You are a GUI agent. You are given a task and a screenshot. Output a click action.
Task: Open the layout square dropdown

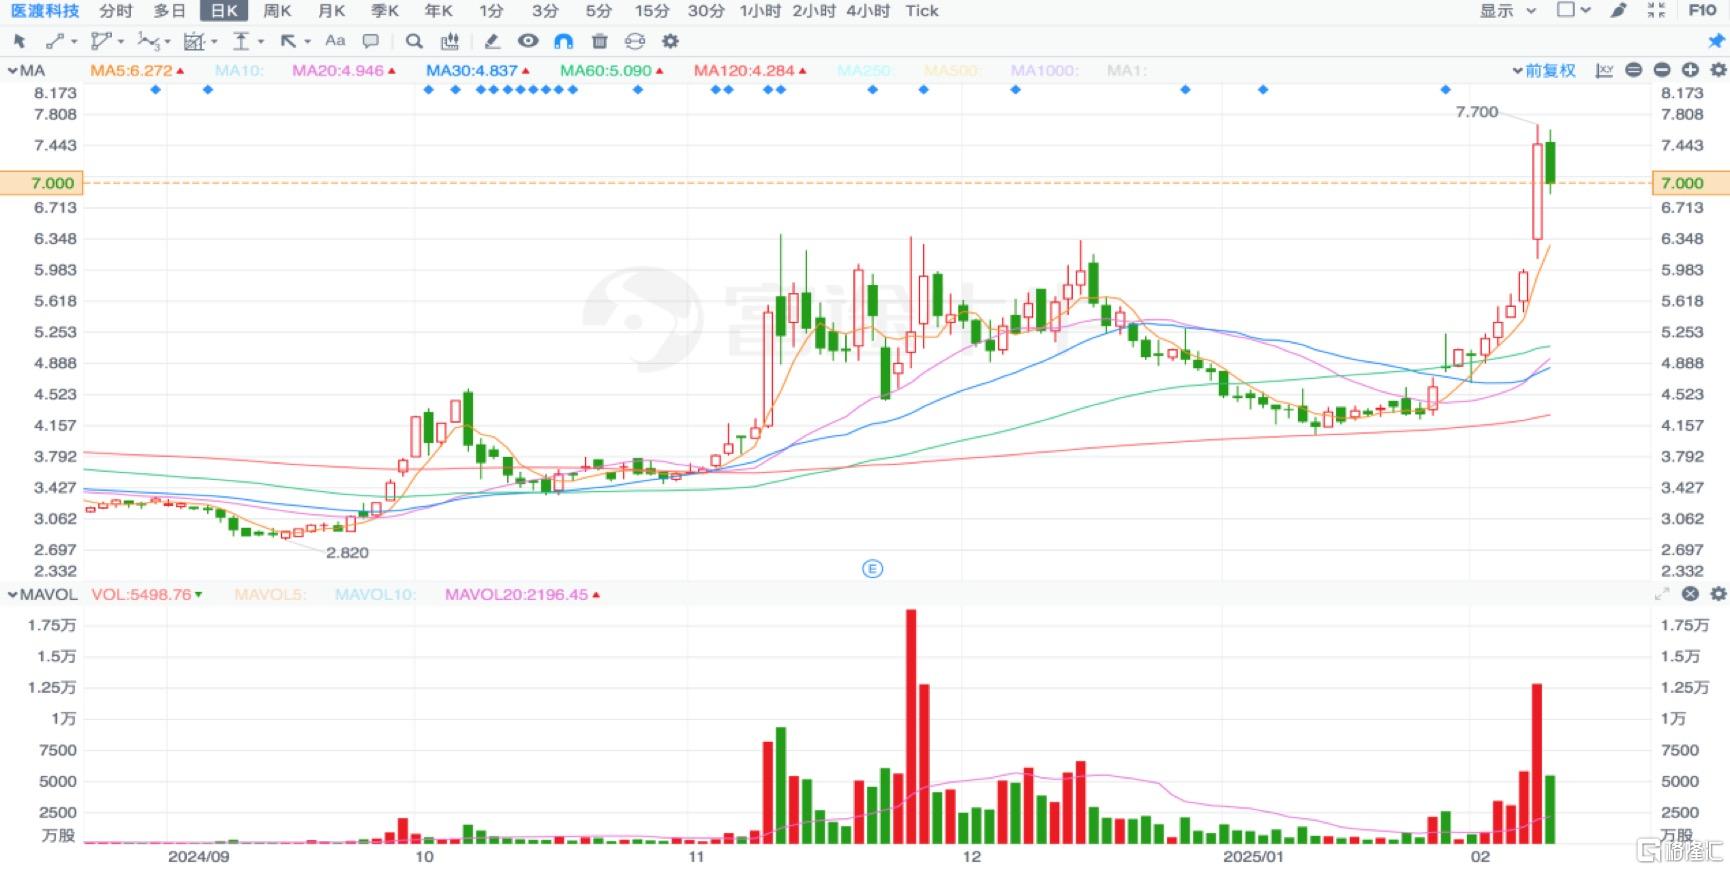pyautogui.click(x=1574, y=10)
